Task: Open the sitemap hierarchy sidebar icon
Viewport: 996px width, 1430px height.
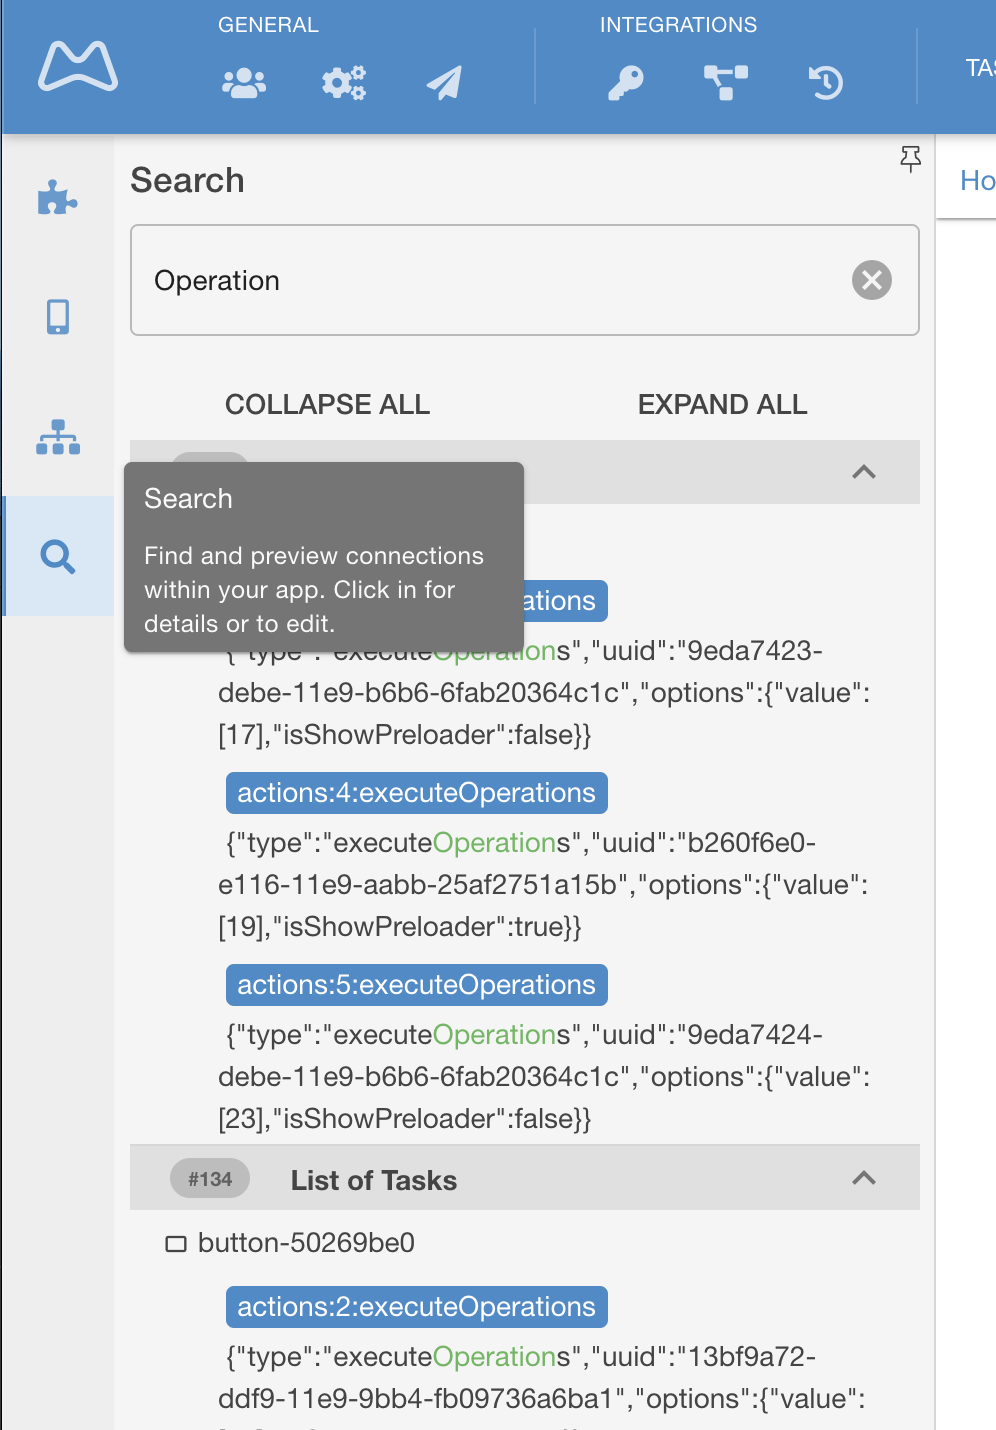Action: point(58,437)
